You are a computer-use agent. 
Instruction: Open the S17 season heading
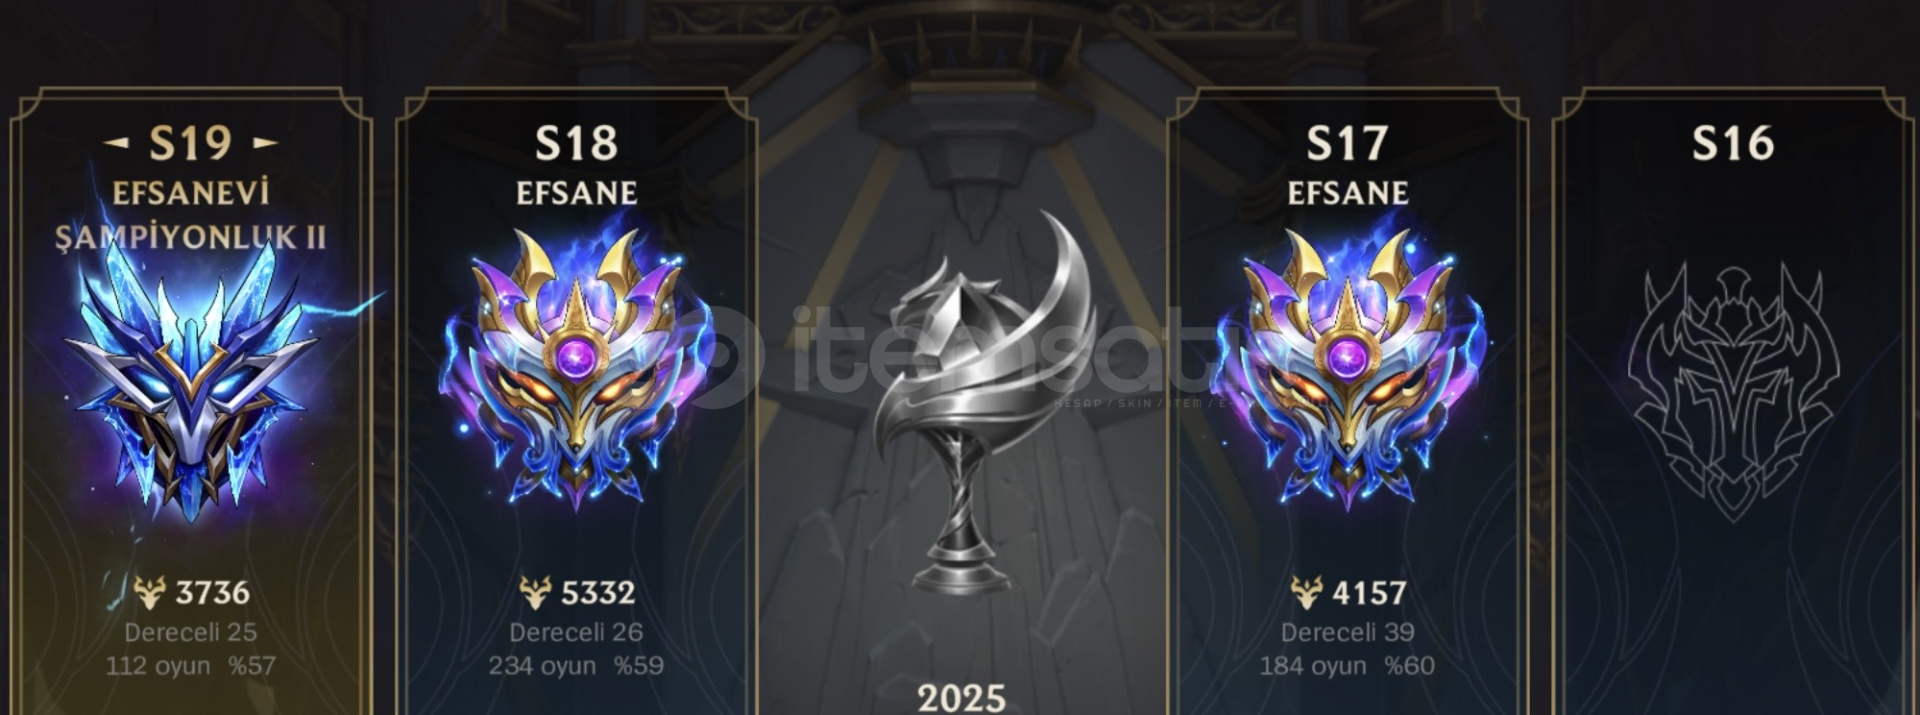click(1348, 143)
